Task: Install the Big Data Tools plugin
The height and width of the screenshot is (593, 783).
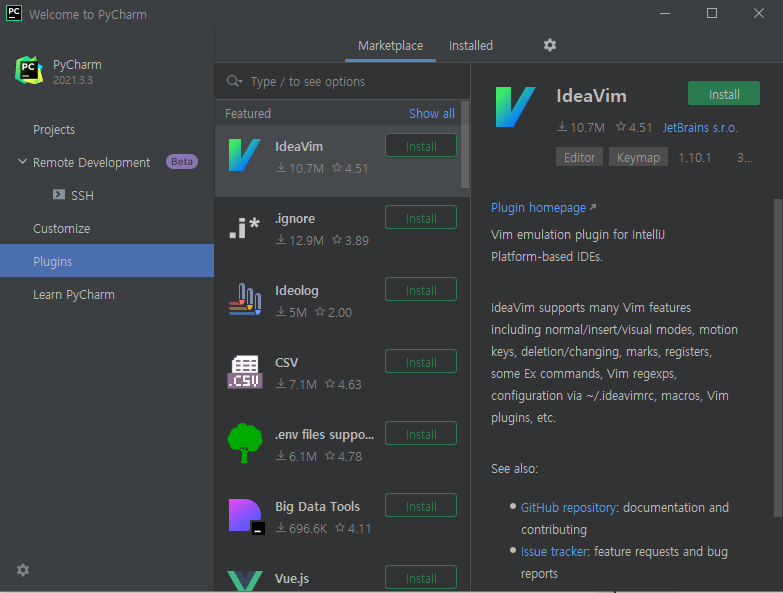Action: pos(421,505)
